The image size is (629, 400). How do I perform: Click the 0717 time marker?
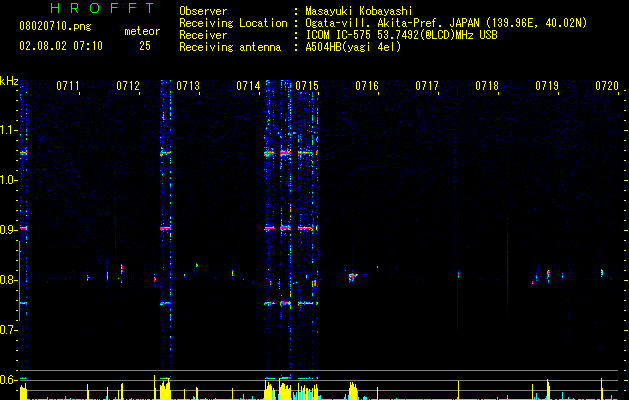coord(427,86)
